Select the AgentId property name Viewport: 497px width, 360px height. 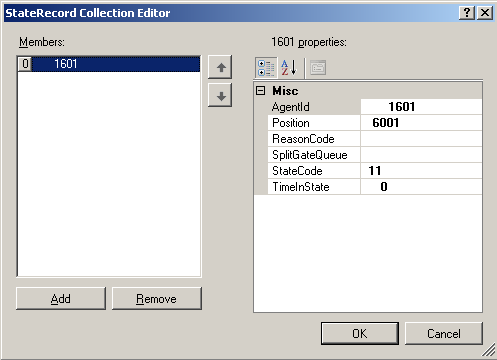[x=314, y=107]
